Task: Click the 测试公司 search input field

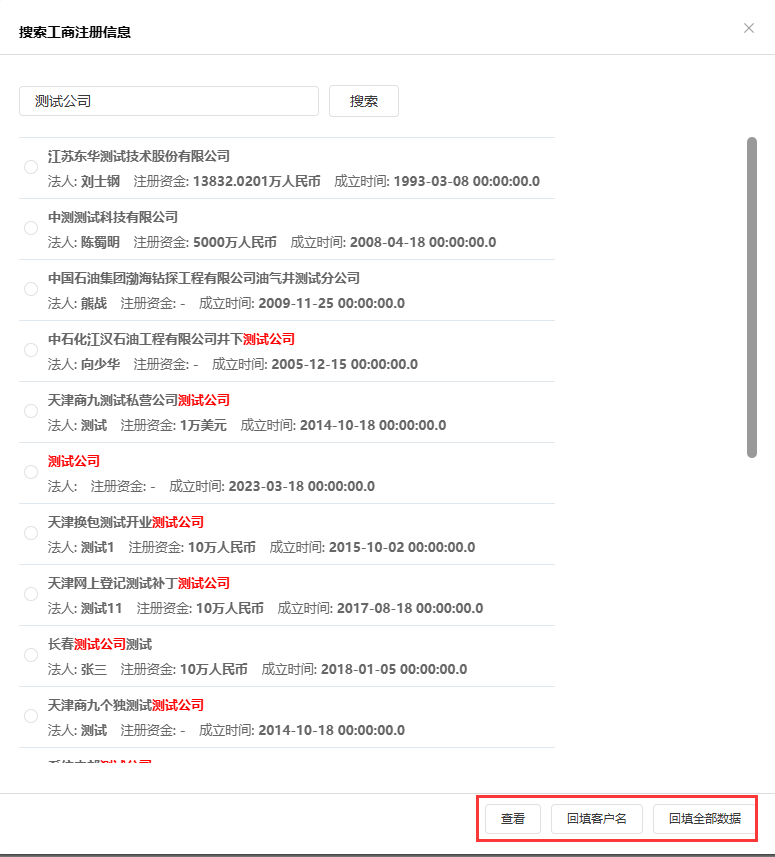Action: coord(168,101)
